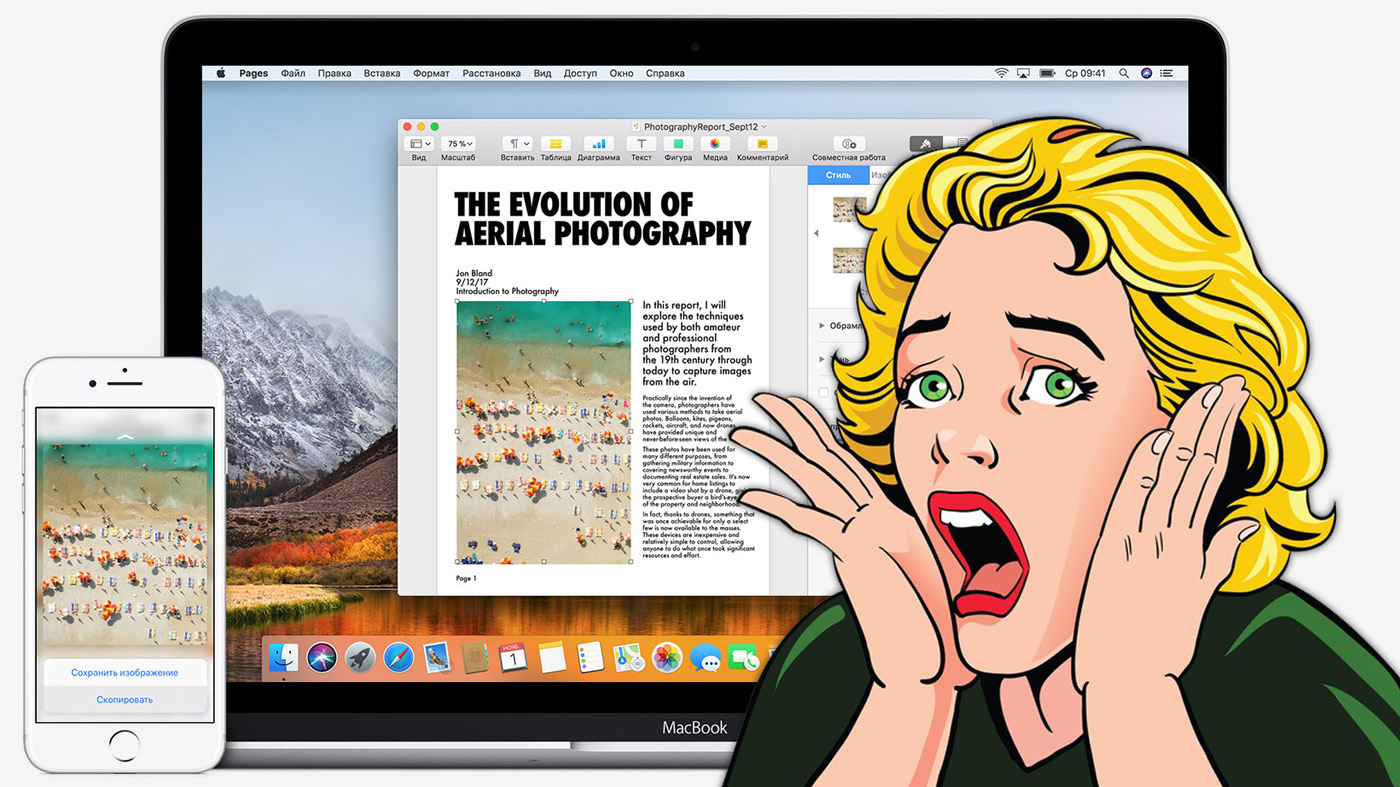Open the Вставить insert paragraph dropdown
1400x787 pixels.
click(x=517, y=145)
